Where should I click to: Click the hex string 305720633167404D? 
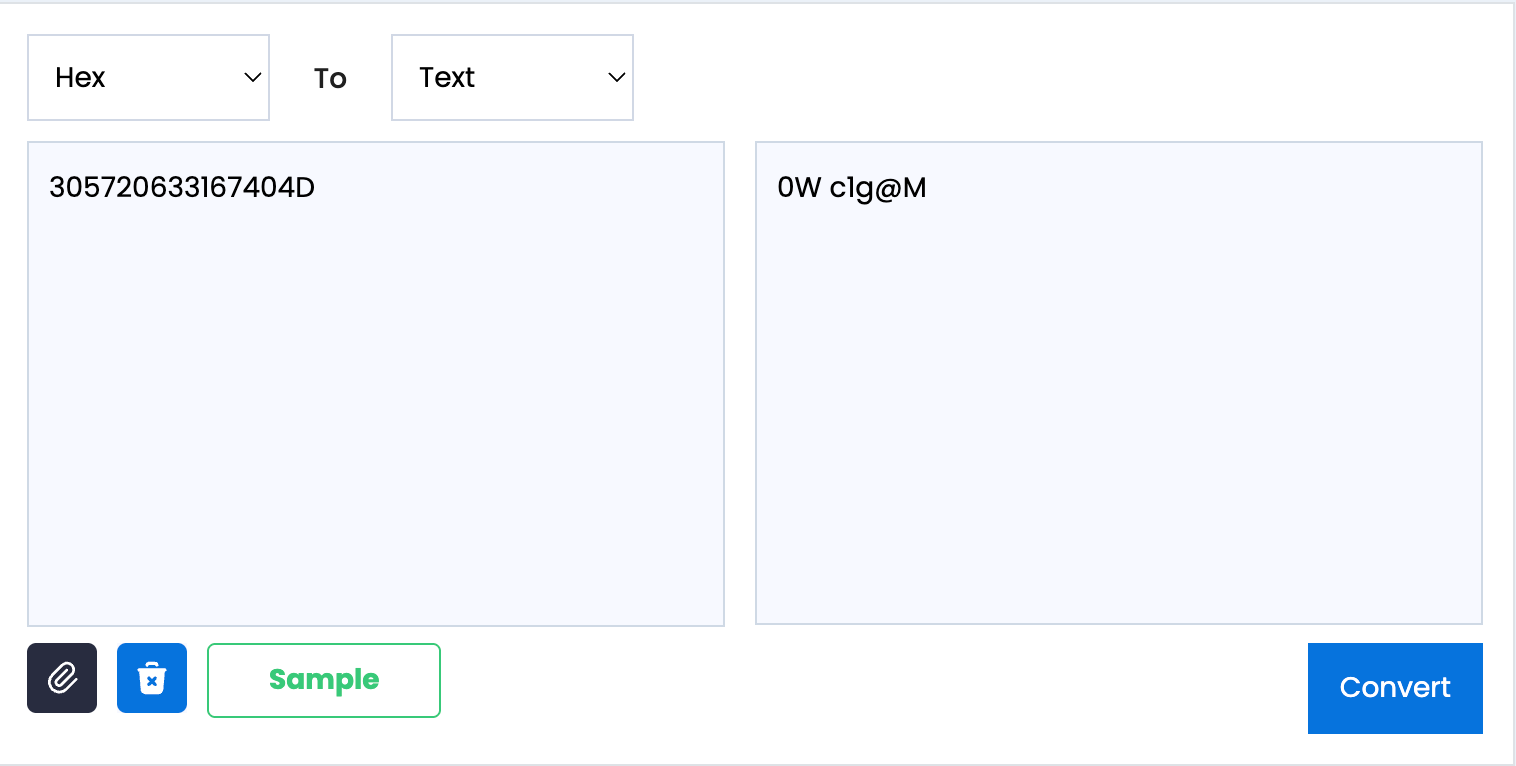coord(182,188)
